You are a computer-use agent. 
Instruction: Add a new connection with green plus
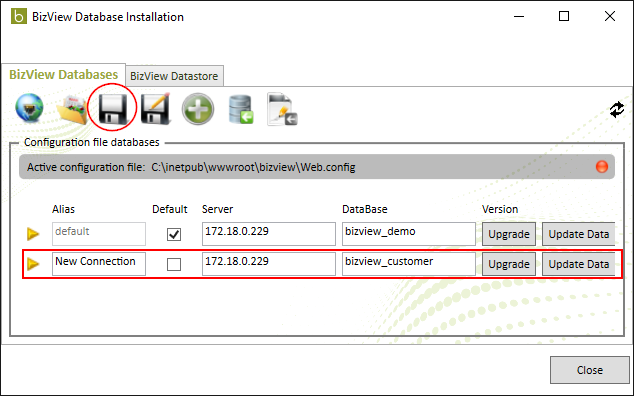(x=198, y=109)
